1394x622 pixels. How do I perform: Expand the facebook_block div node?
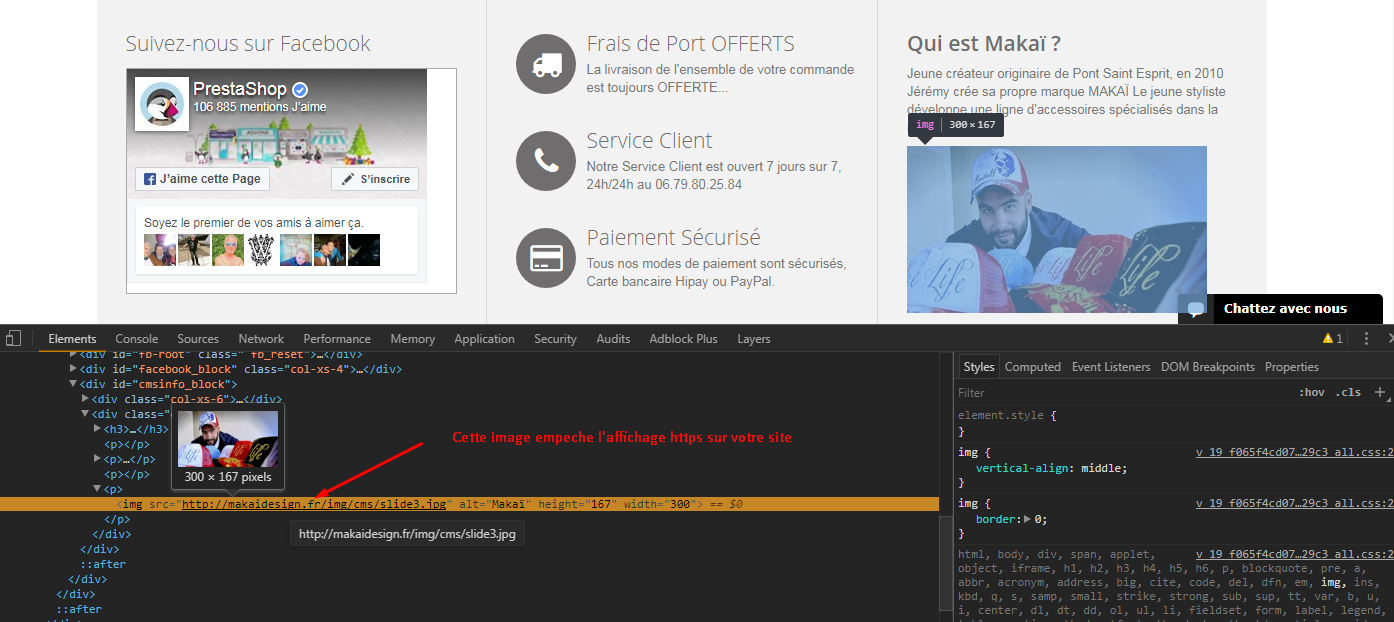pos(73,369)
